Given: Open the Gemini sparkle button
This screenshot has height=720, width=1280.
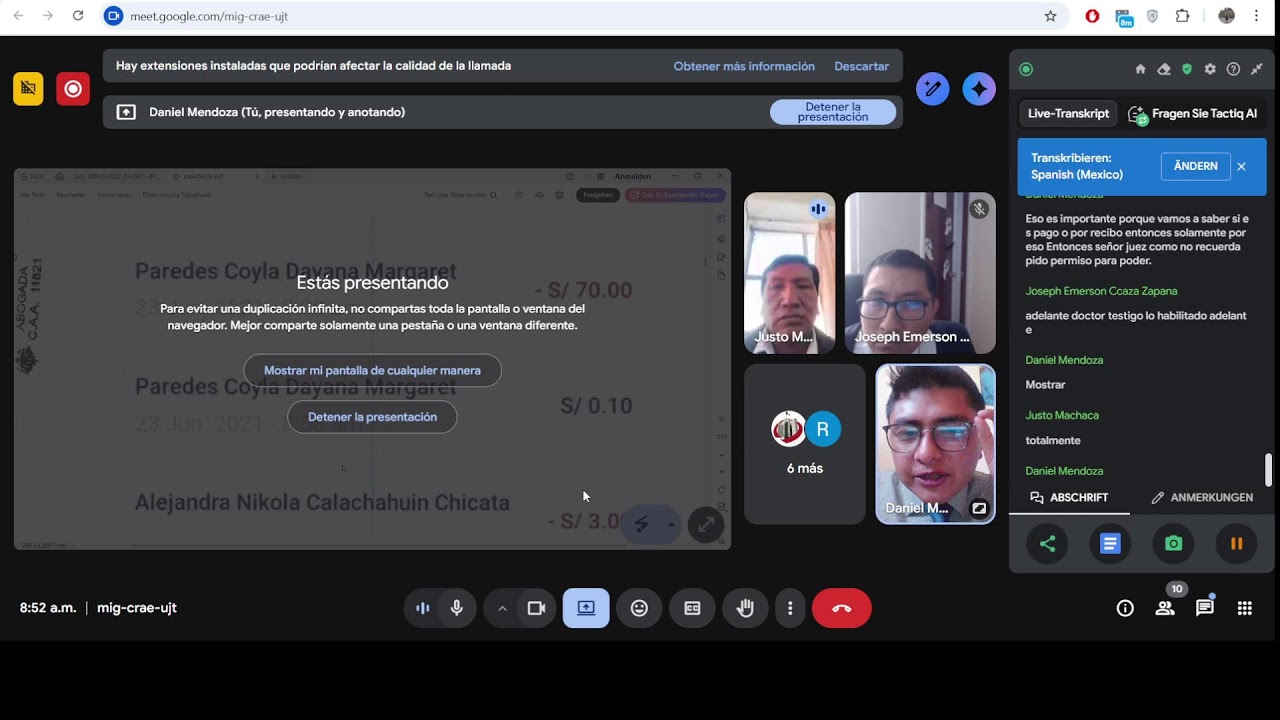Looking at the screenshot, I should [x=979, y=89].
